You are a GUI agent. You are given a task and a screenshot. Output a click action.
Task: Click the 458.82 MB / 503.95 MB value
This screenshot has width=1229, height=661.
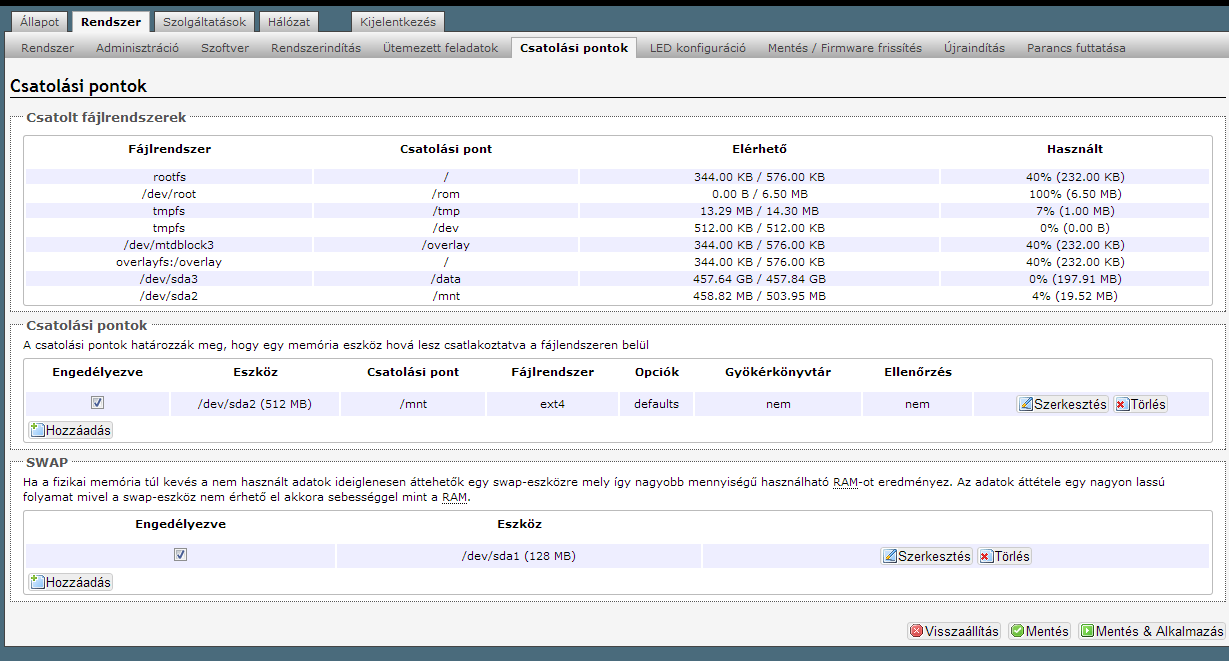[x=759, y=296]
